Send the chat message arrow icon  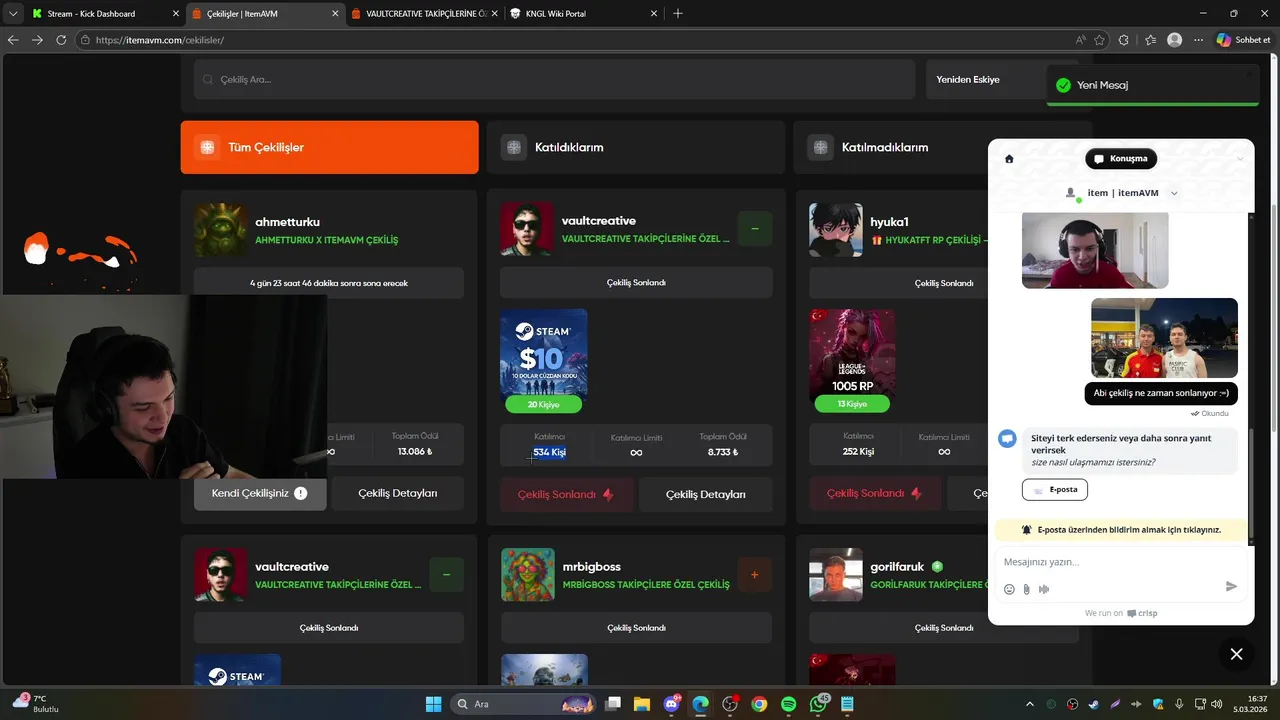point(1231,586)
